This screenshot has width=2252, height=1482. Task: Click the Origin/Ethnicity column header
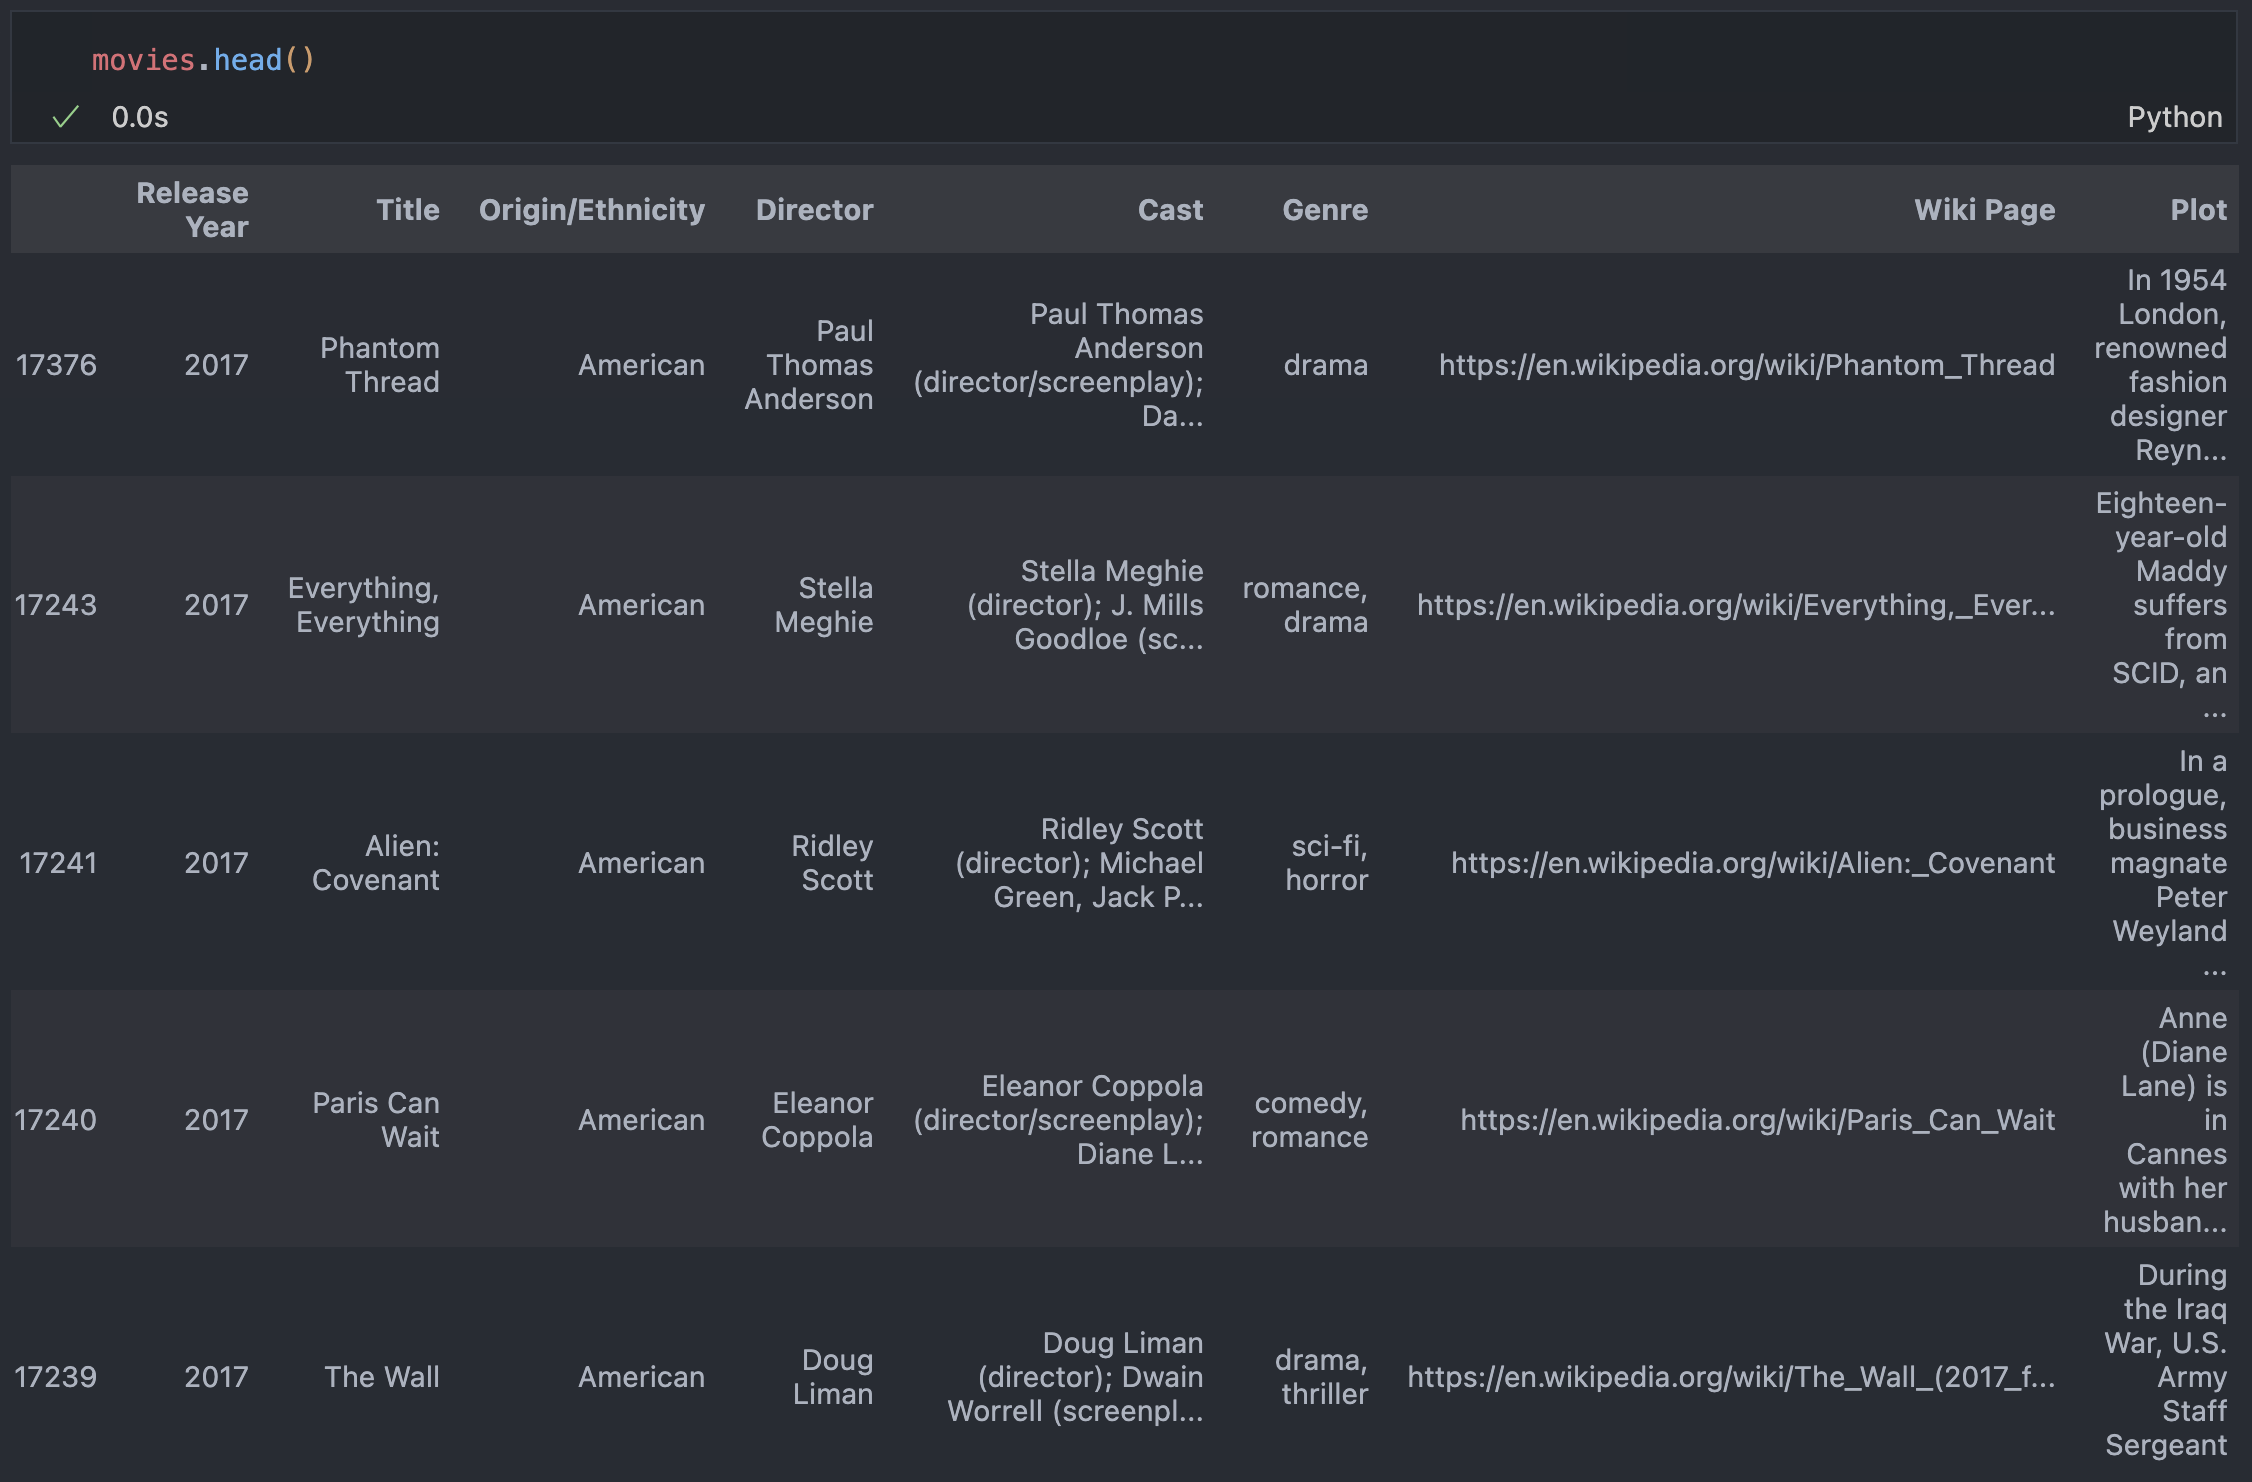point(591,209)
